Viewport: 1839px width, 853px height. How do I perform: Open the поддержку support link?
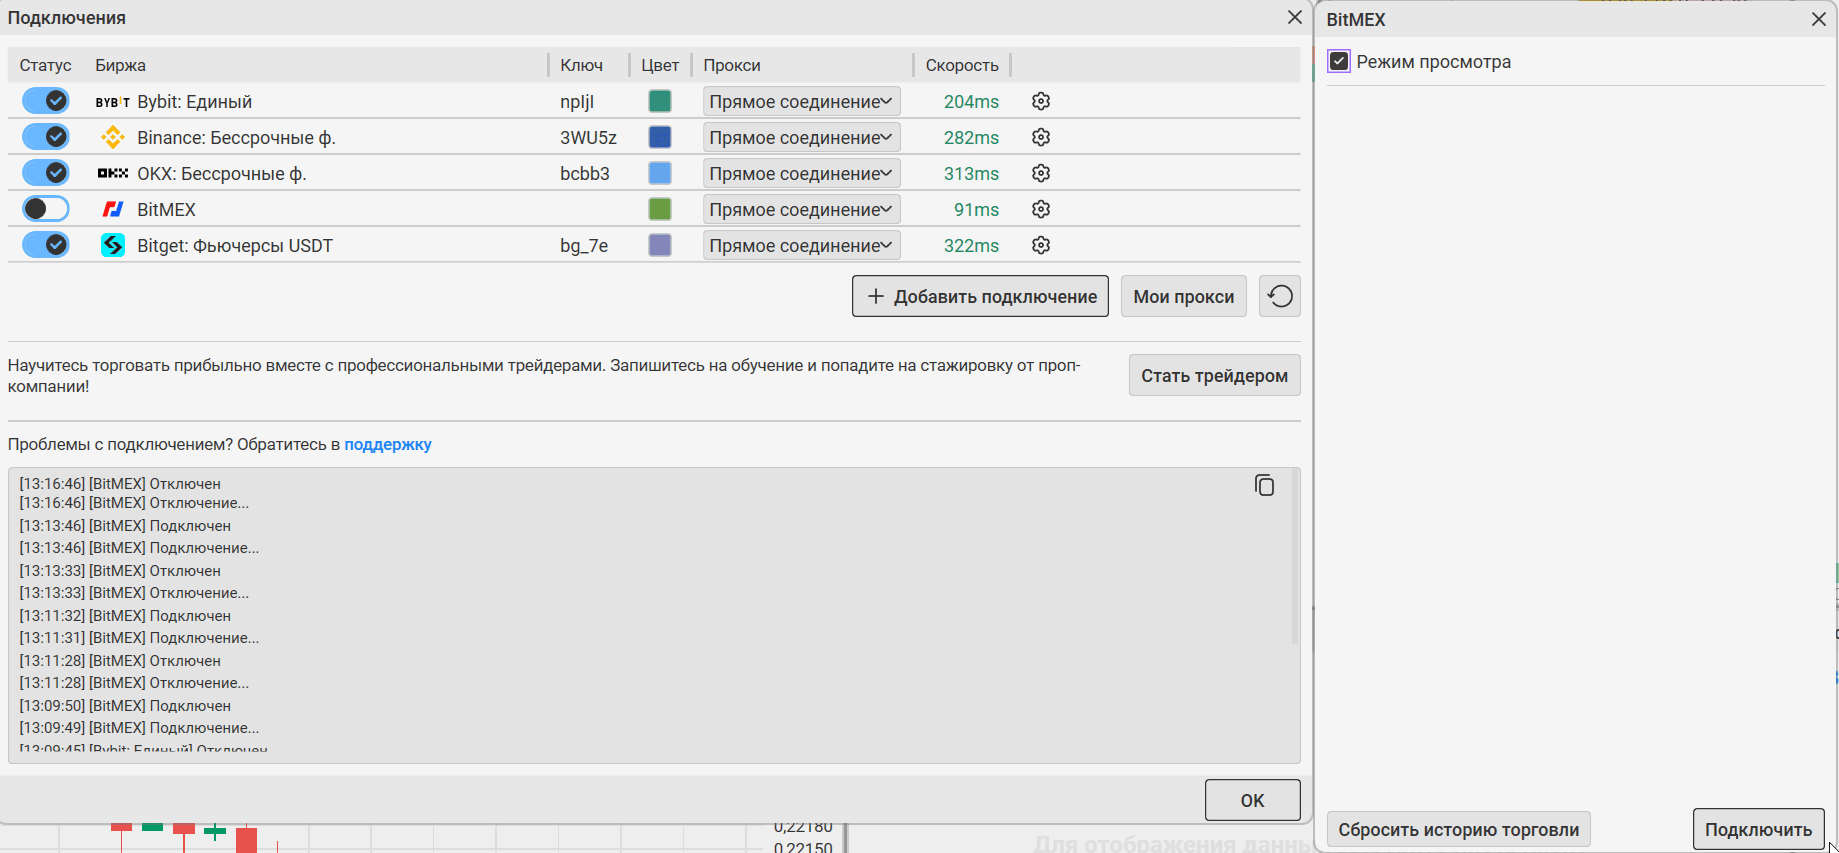[x=388, y=444]
